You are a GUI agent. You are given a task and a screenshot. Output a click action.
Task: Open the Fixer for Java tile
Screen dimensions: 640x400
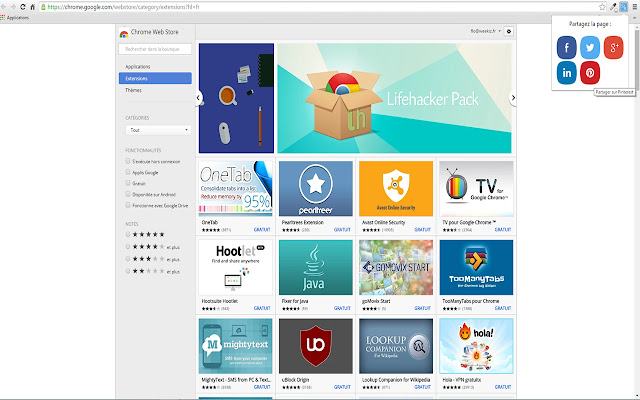[x=316, y=276]
